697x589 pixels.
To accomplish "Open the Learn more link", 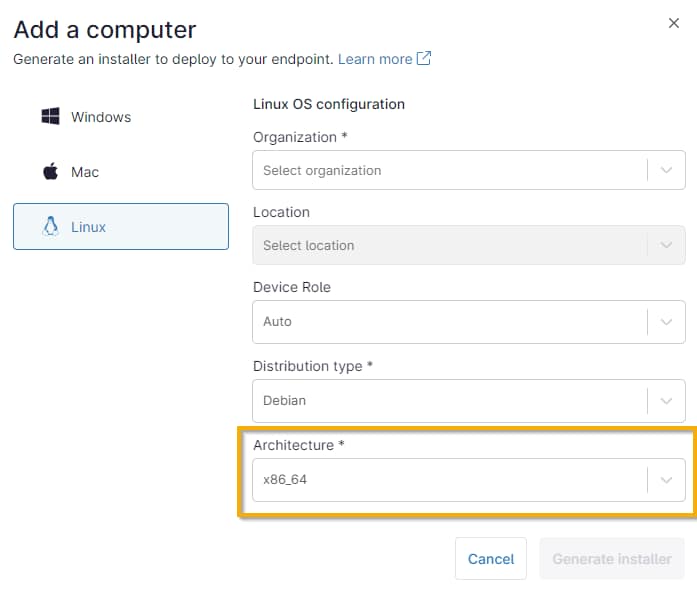I will [x=375, y=59].
